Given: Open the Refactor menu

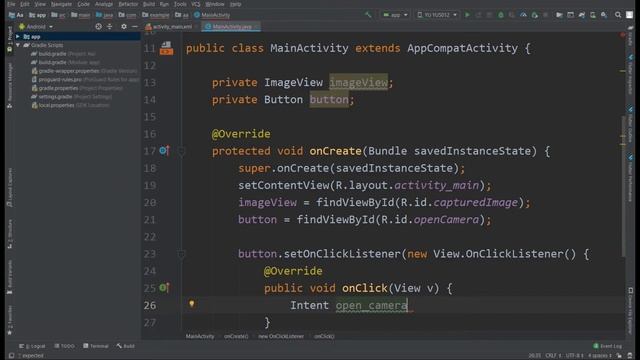Looking at the screenshot, I should 128,4.
